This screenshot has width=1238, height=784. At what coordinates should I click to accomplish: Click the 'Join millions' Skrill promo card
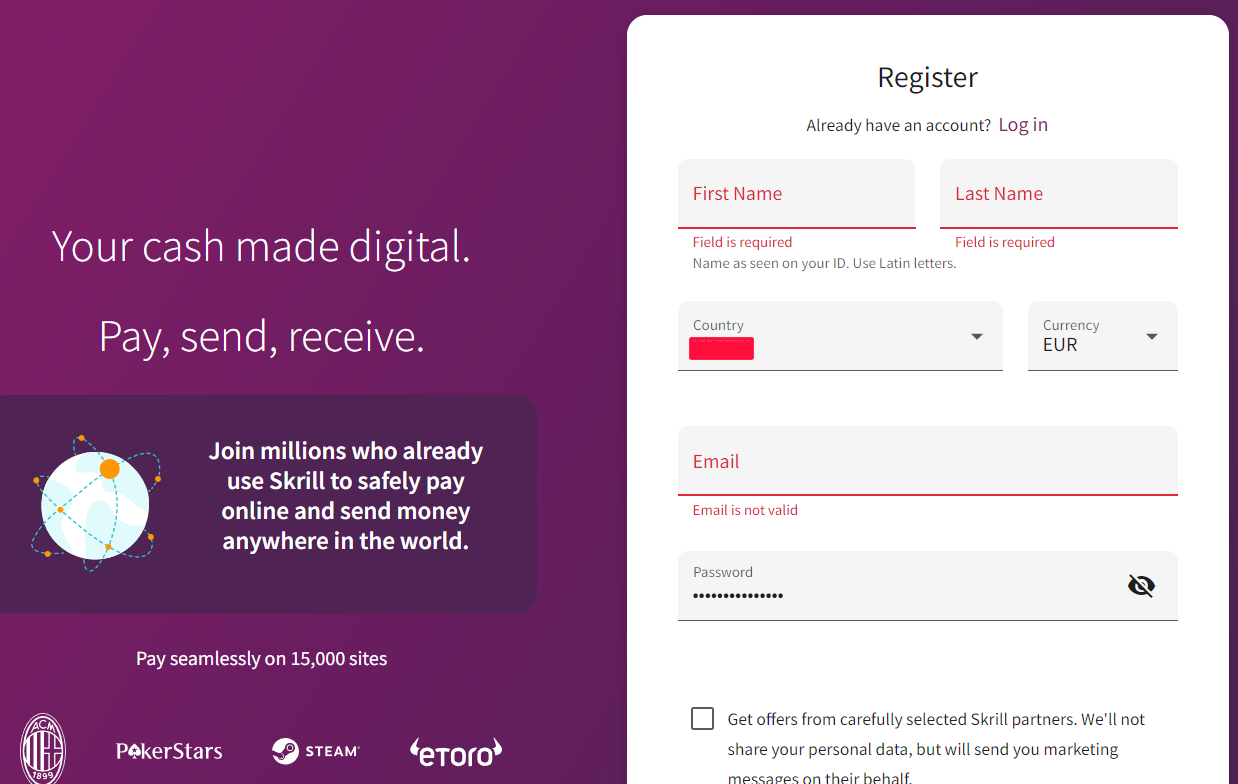268,504
